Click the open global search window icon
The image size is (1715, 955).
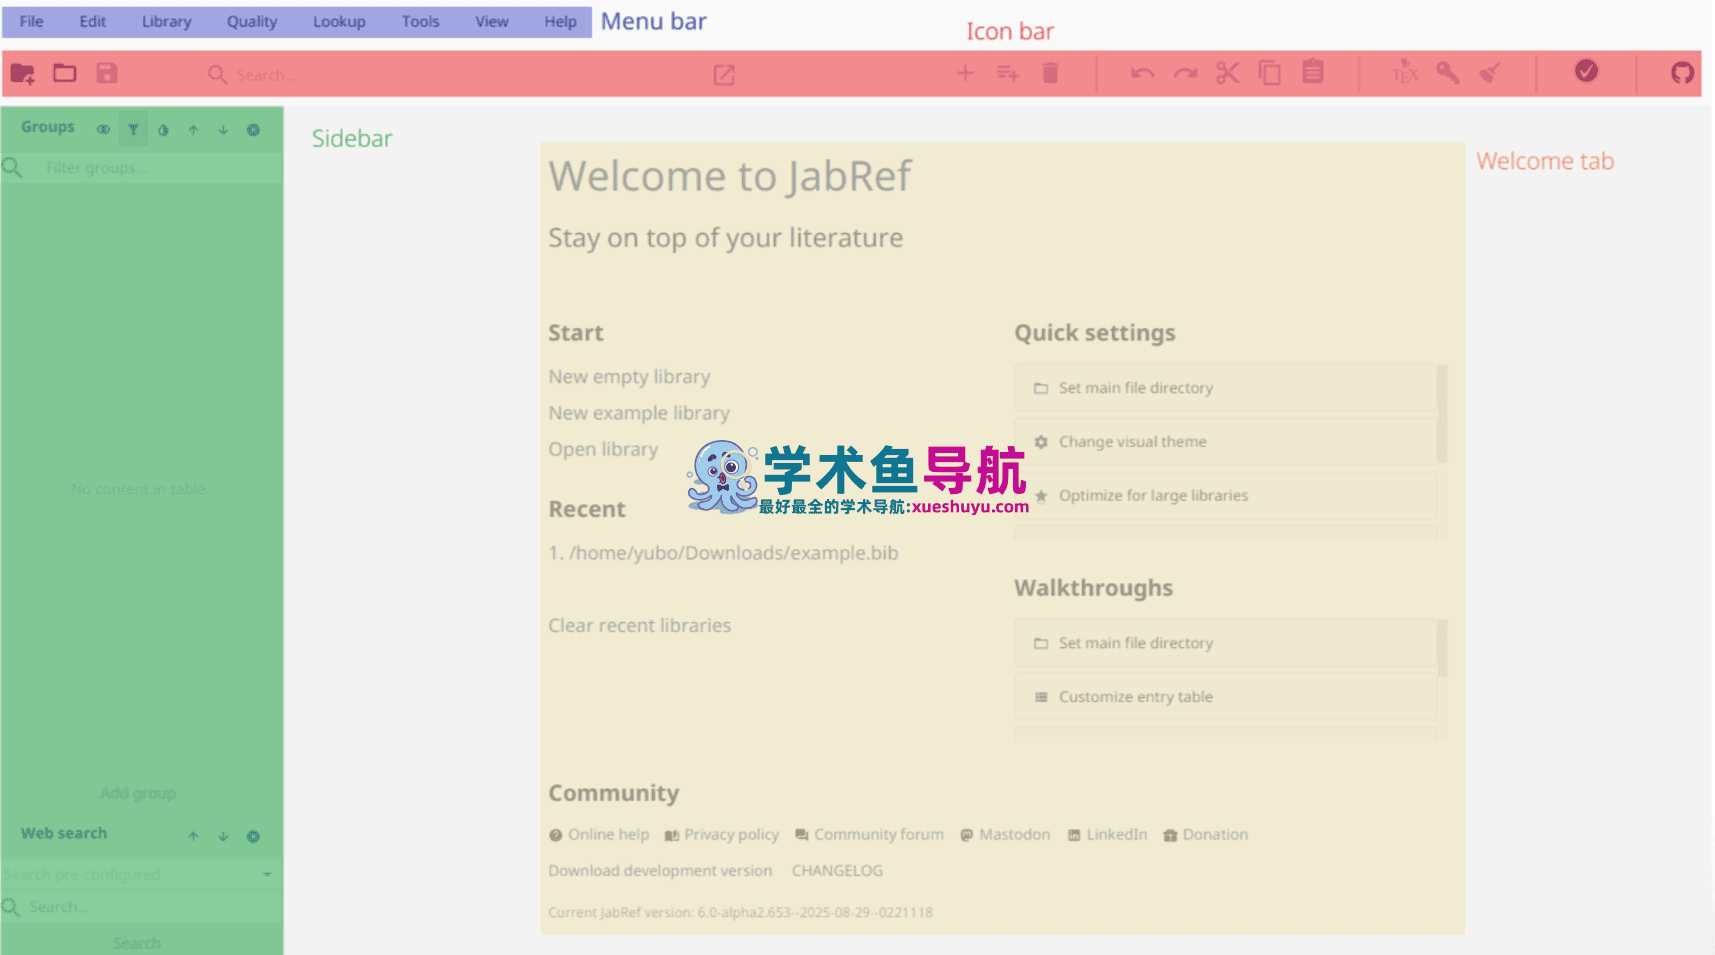point(724,75)
